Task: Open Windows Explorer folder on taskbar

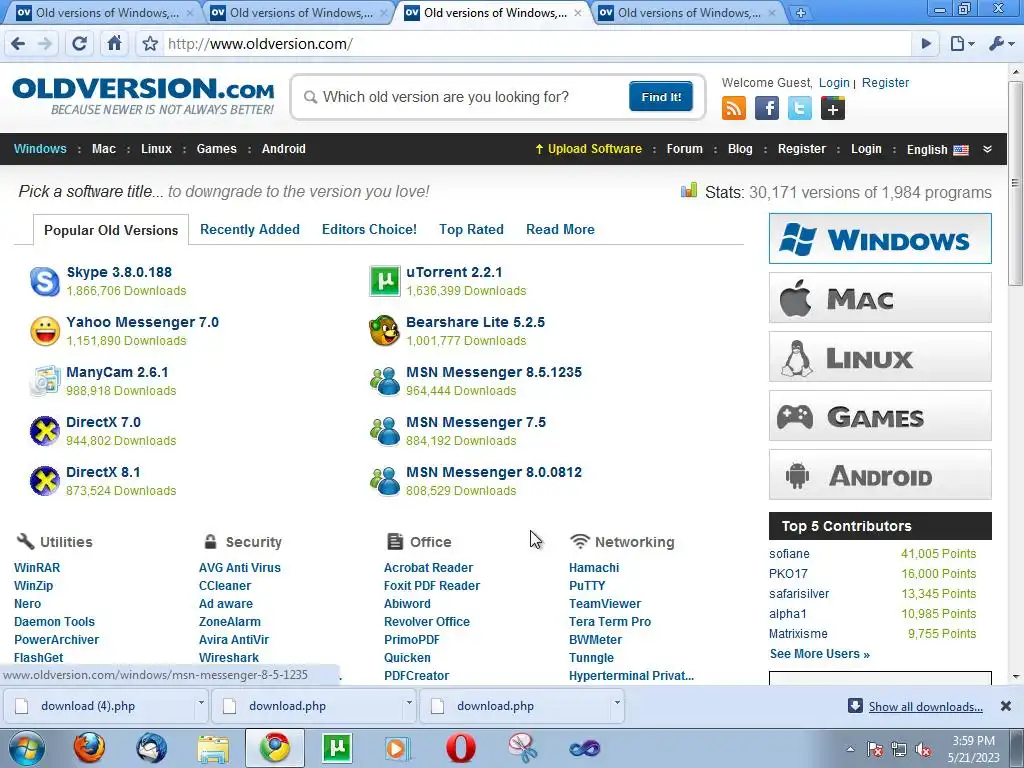Action: click(214, 748)
